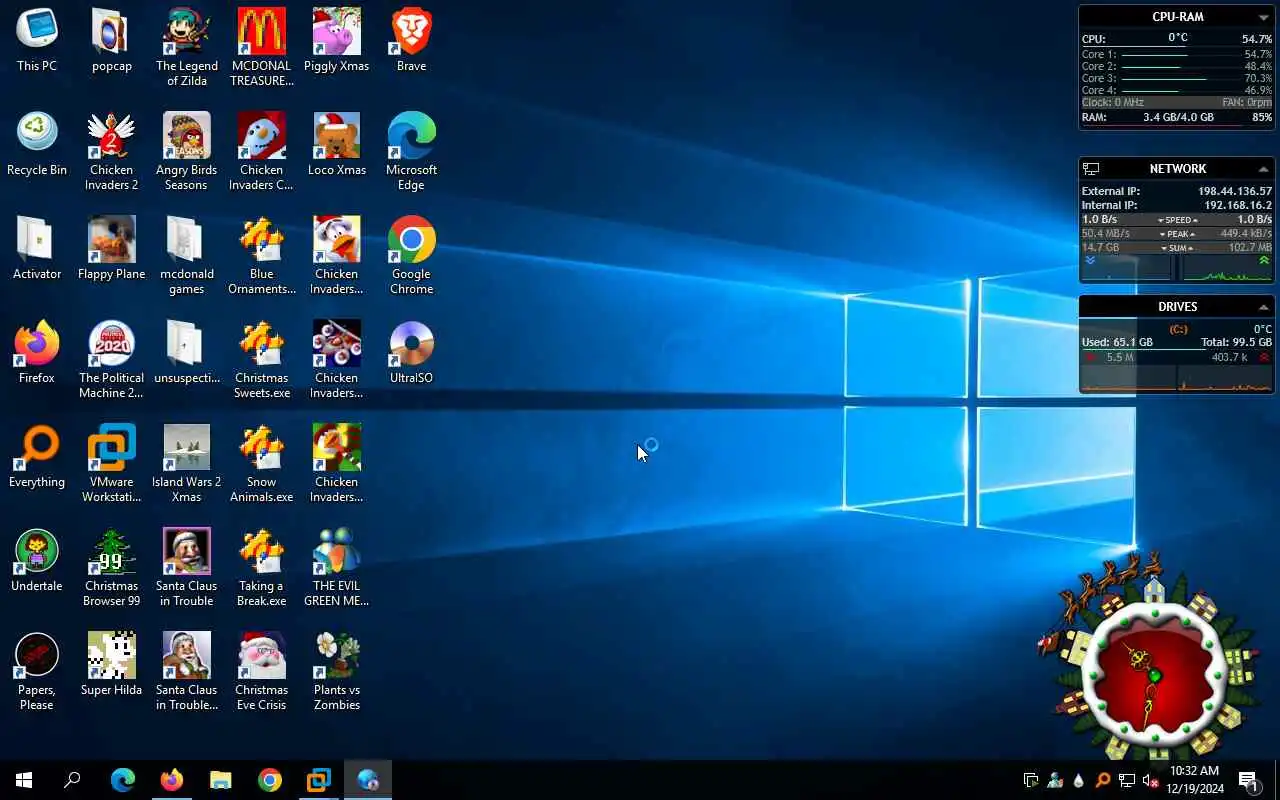The width and height of the screenshot is (1280, 800).
Task: Click the Papers, Please desktop icon
Action: point(37,671)
